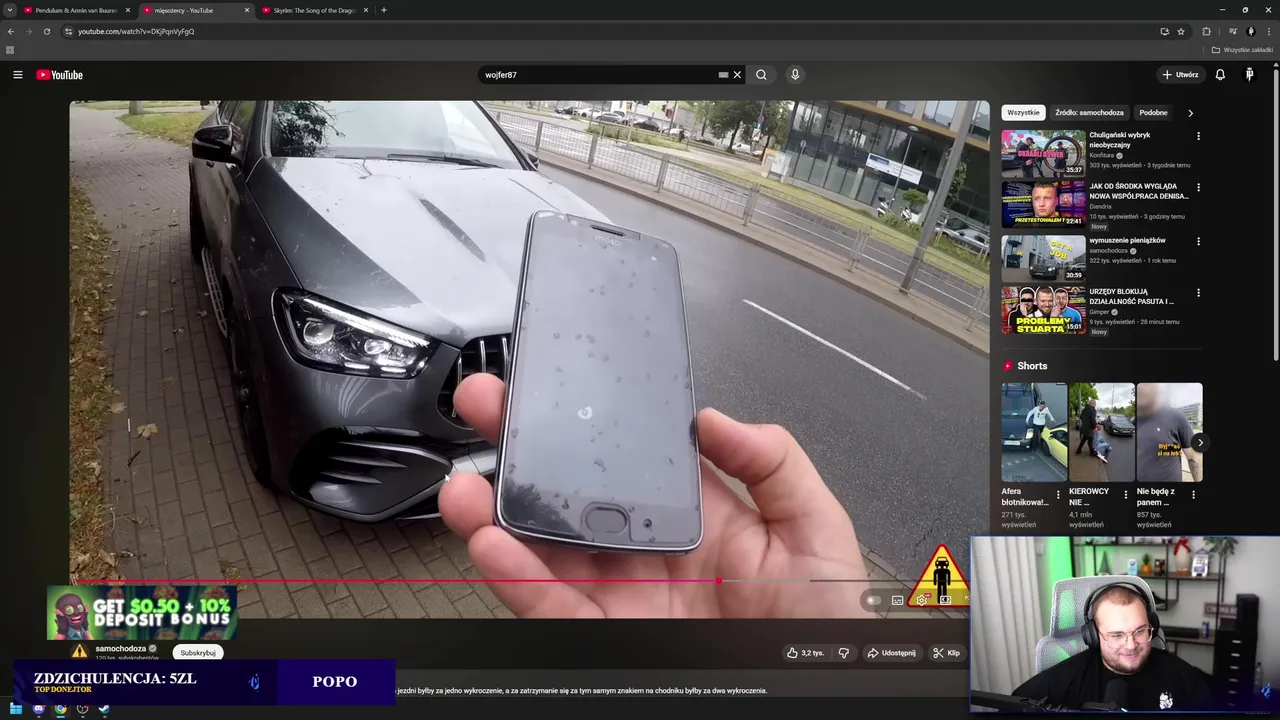1280x720 pixels.
Task: Select the Źródło: samochodoza filter chip
Action: (x=1089, y=113)
